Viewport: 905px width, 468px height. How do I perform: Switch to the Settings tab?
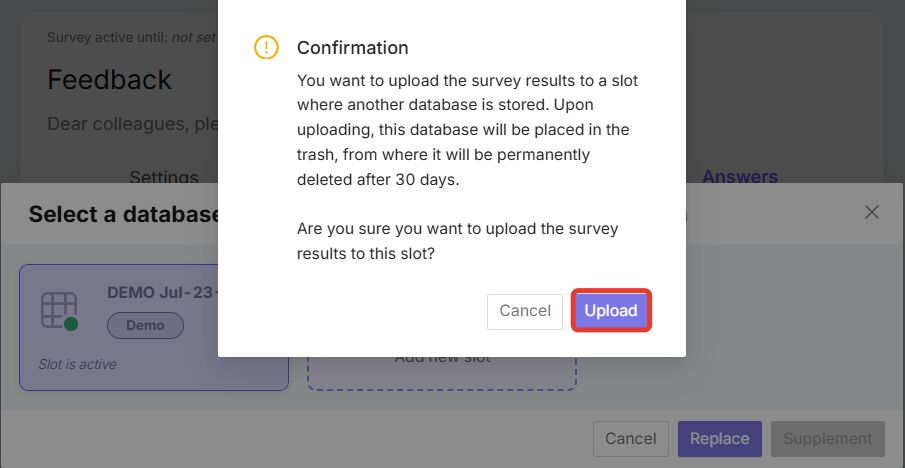click(164, 177)
